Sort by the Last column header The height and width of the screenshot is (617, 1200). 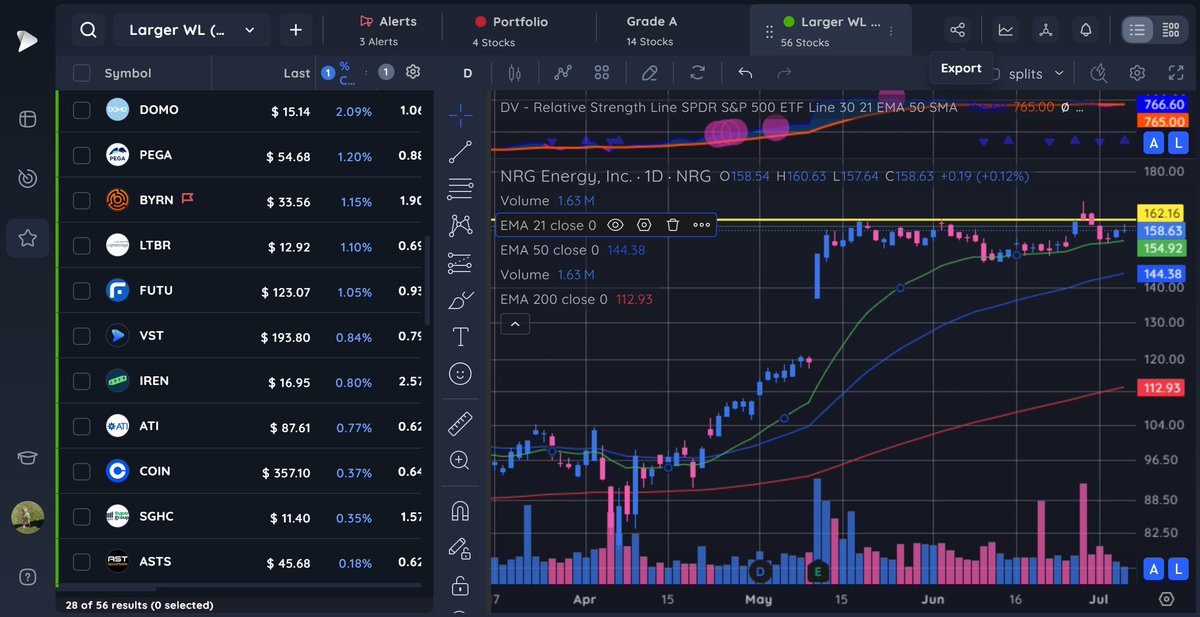[x=296, y=72]
